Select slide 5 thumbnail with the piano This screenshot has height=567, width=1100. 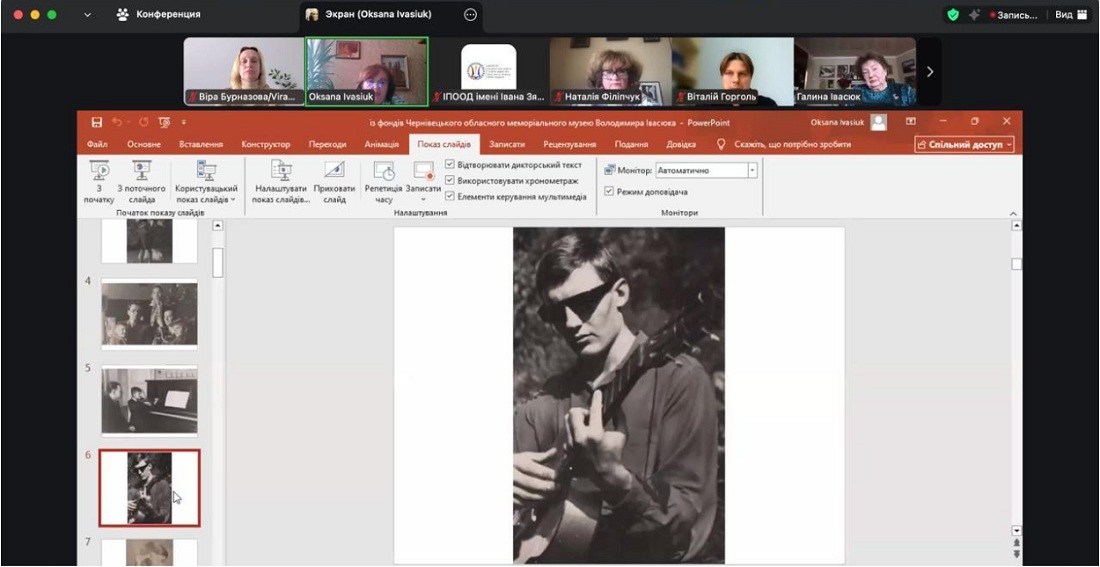click(x=149, y=401)
